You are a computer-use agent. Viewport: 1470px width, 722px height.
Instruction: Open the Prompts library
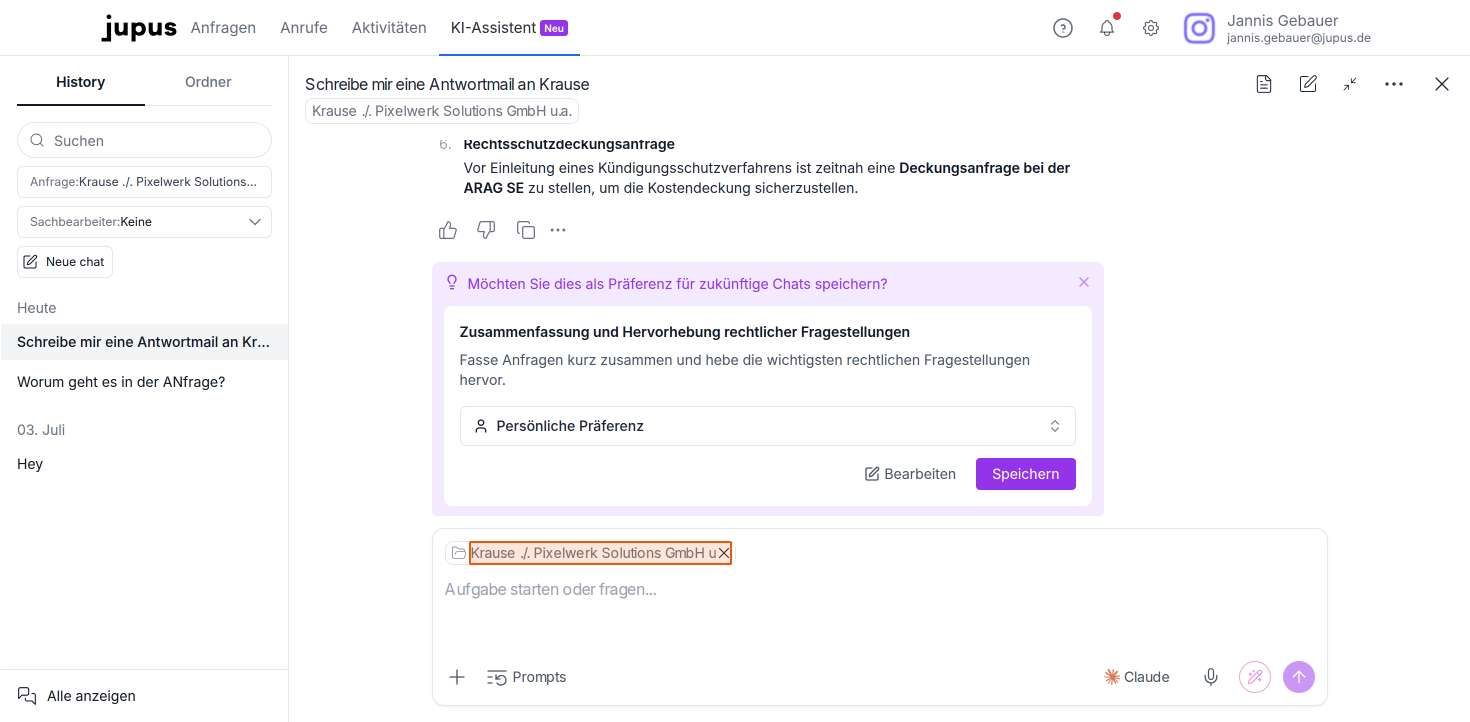pyautogui.click(x=526, y=677)
